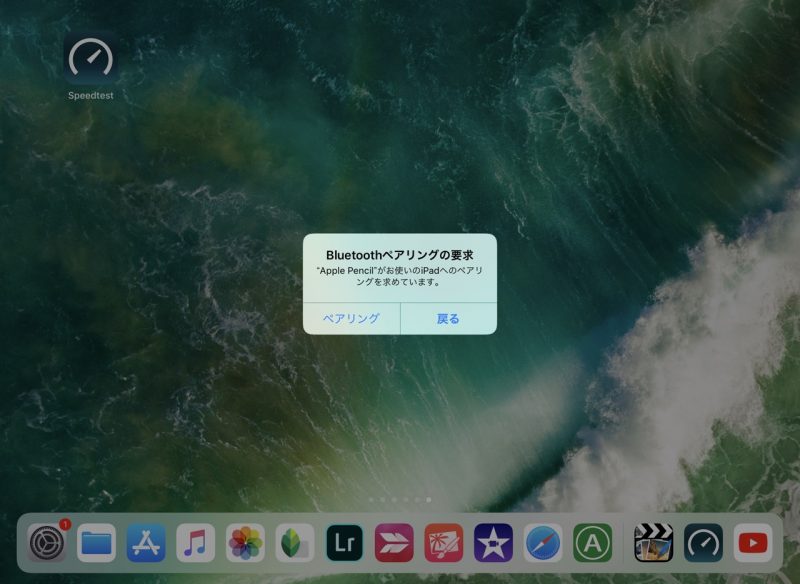Image resolution: width=800 pixels, height=584 pixels.
Task: Open Settings from the dock
Action: [x=47, y=543]
